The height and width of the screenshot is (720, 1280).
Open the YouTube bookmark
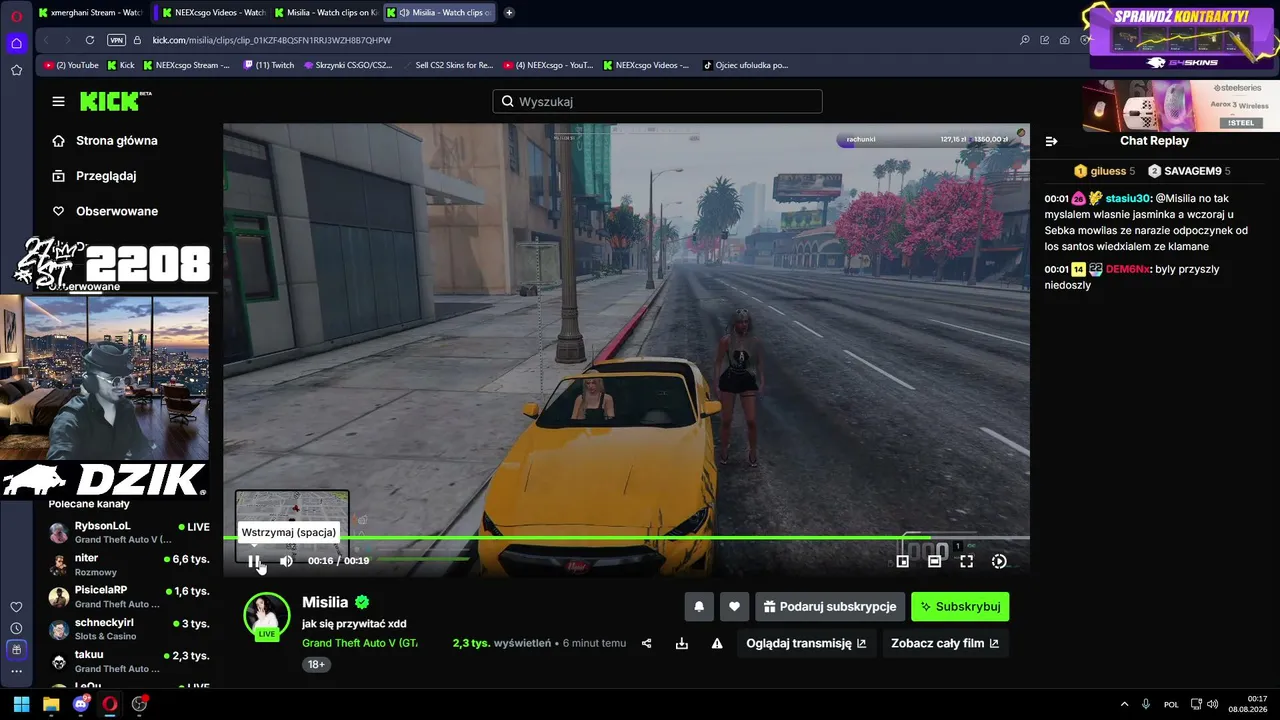click(x=71, y=65)
